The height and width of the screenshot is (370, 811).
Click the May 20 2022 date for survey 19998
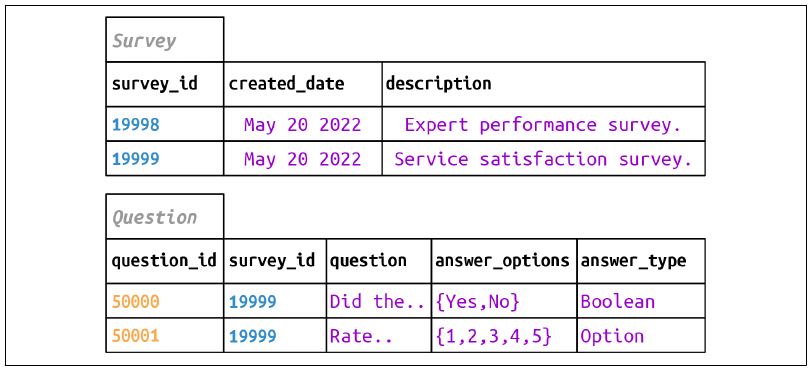(x=303, y=124)
